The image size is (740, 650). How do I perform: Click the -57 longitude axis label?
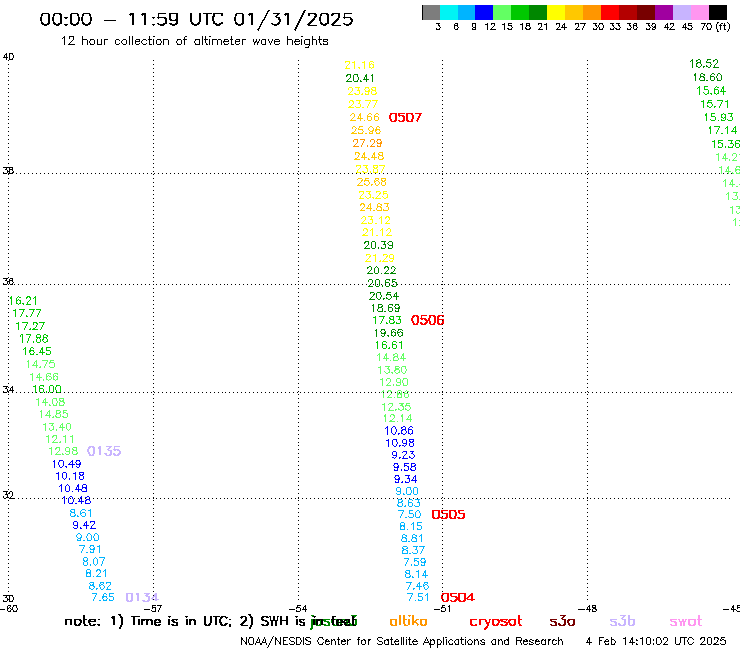pos(153,609)
